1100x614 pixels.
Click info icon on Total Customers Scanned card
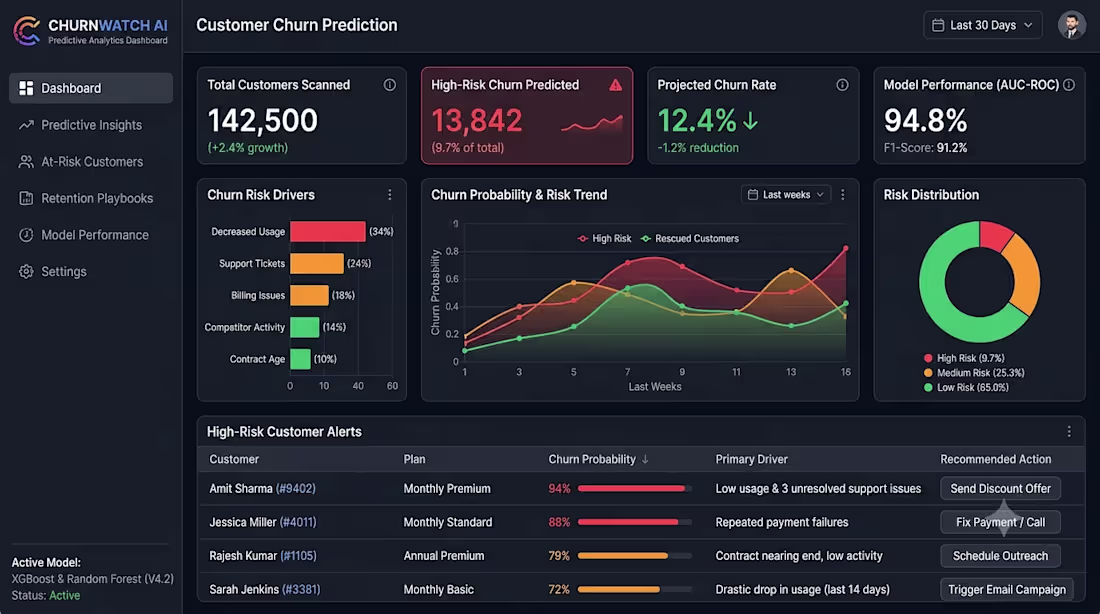[389, 85]
